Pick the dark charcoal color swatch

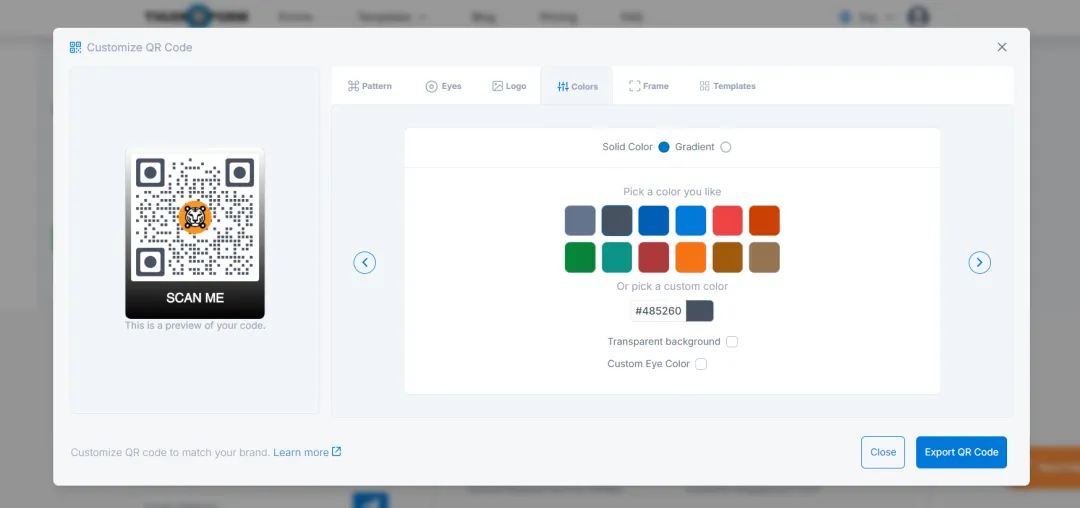616,220
